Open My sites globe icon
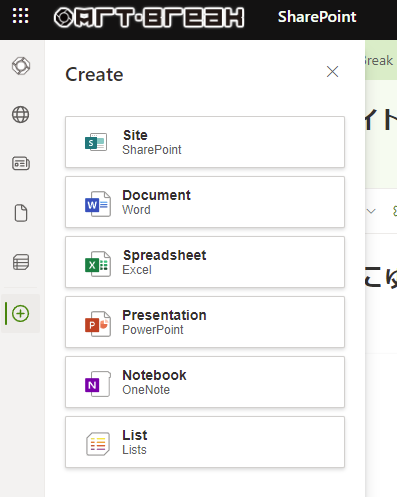The width and height of the screenshot is (397, 497). (21, 115)
